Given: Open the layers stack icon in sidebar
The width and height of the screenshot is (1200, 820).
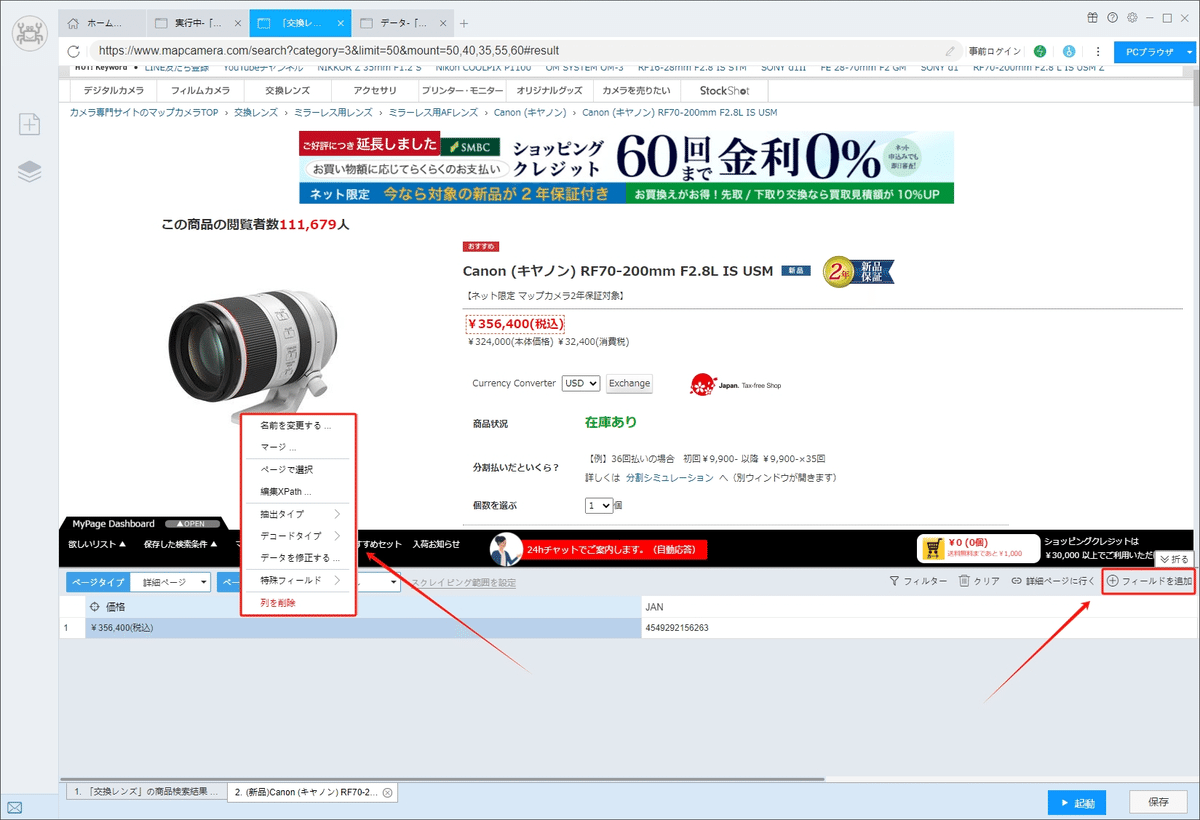Looking at the screenshot, I should [x=30, y=172].
